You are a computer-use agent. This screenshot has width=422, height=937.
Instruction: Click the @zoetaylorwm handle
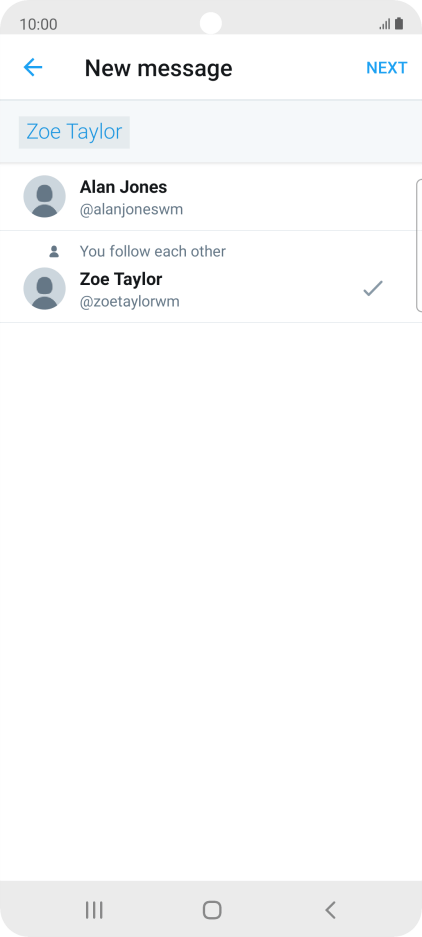tap(130, 302)
